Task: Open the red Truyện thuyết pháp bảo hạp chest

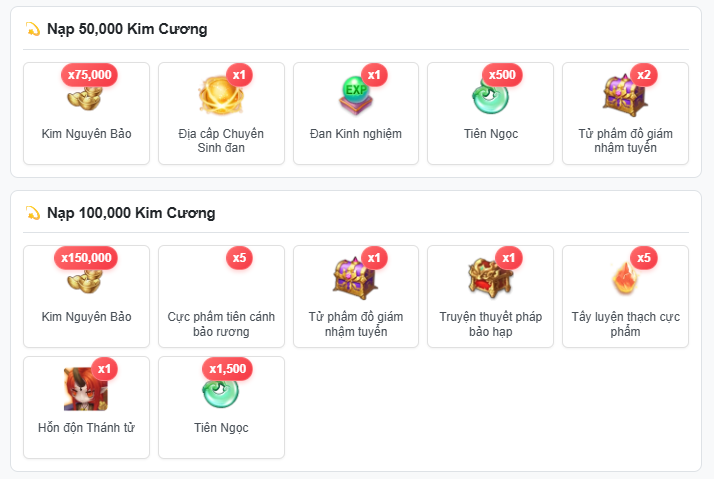Action: [x=490, y=279]
